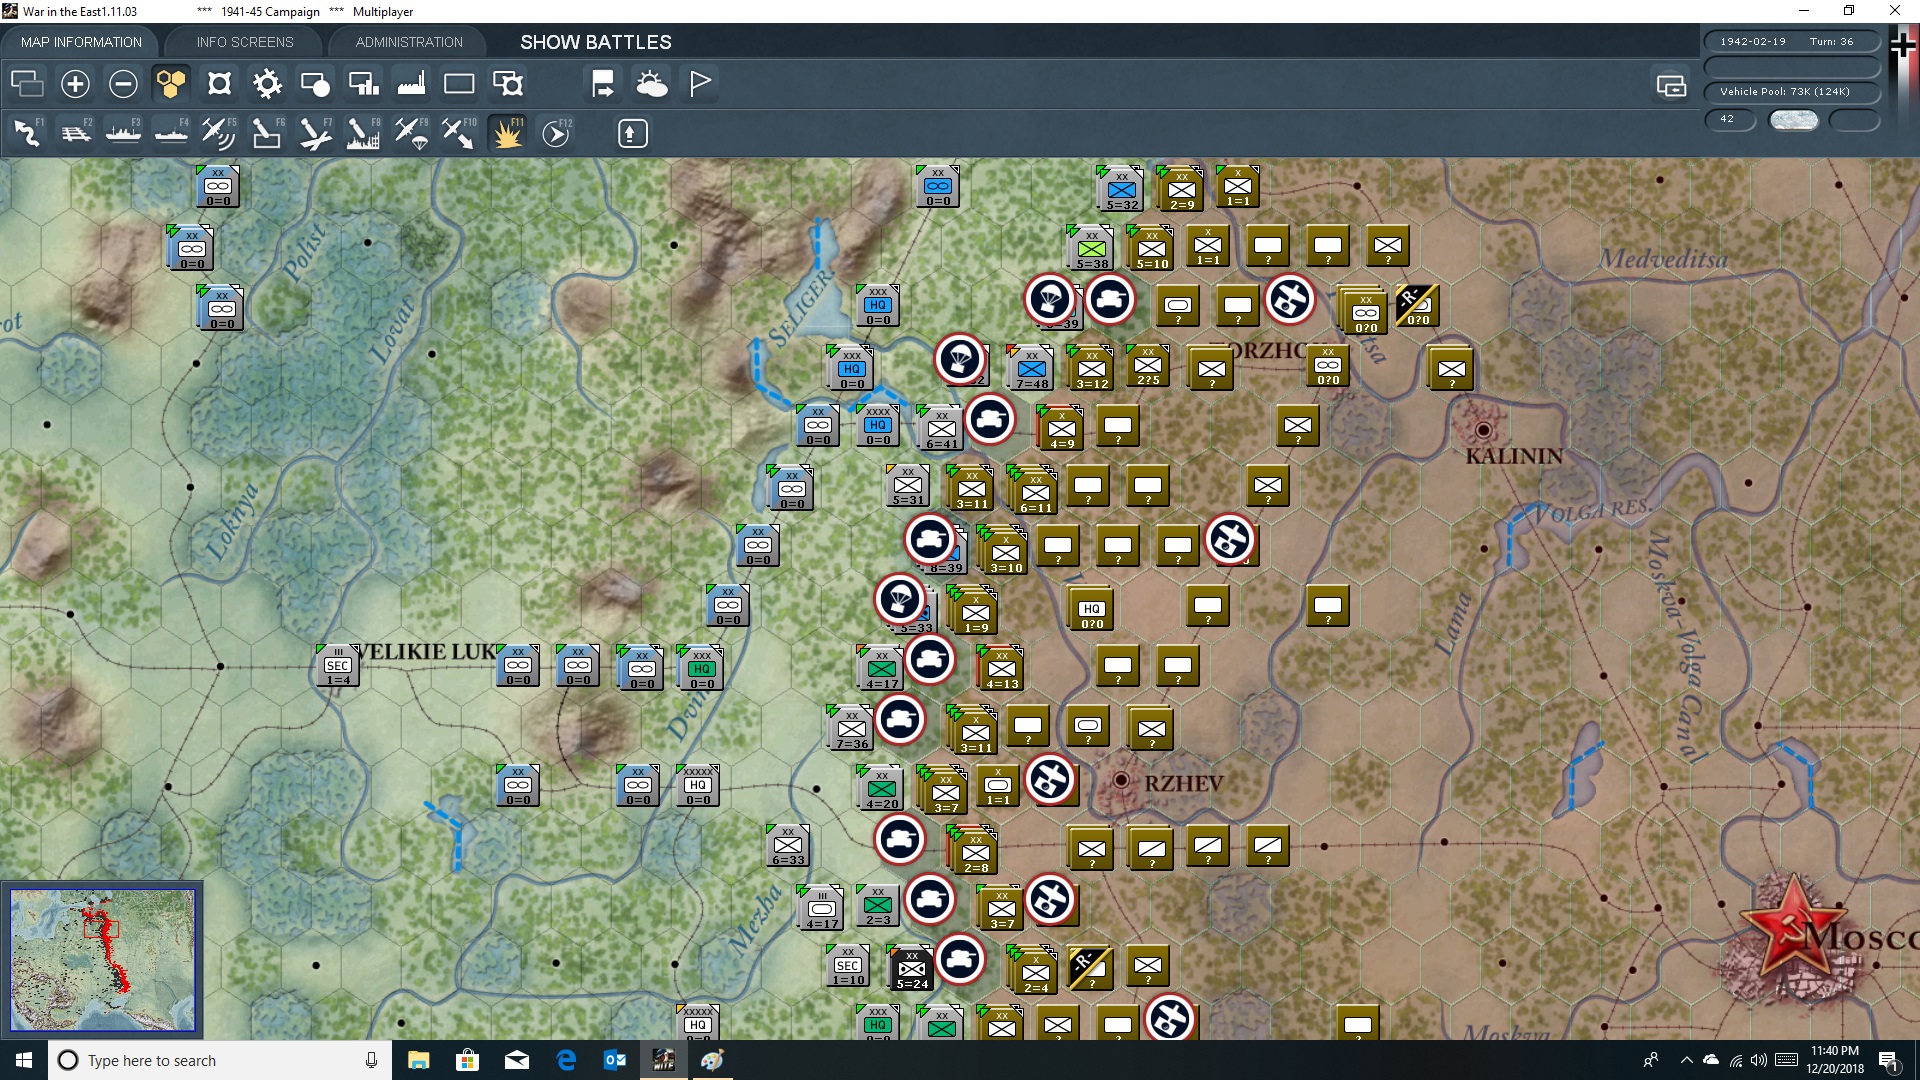The image size is (1920, 1080).
Task: Click the Vehicle Pool 73K readout
Action: (x=1792, y=92)
